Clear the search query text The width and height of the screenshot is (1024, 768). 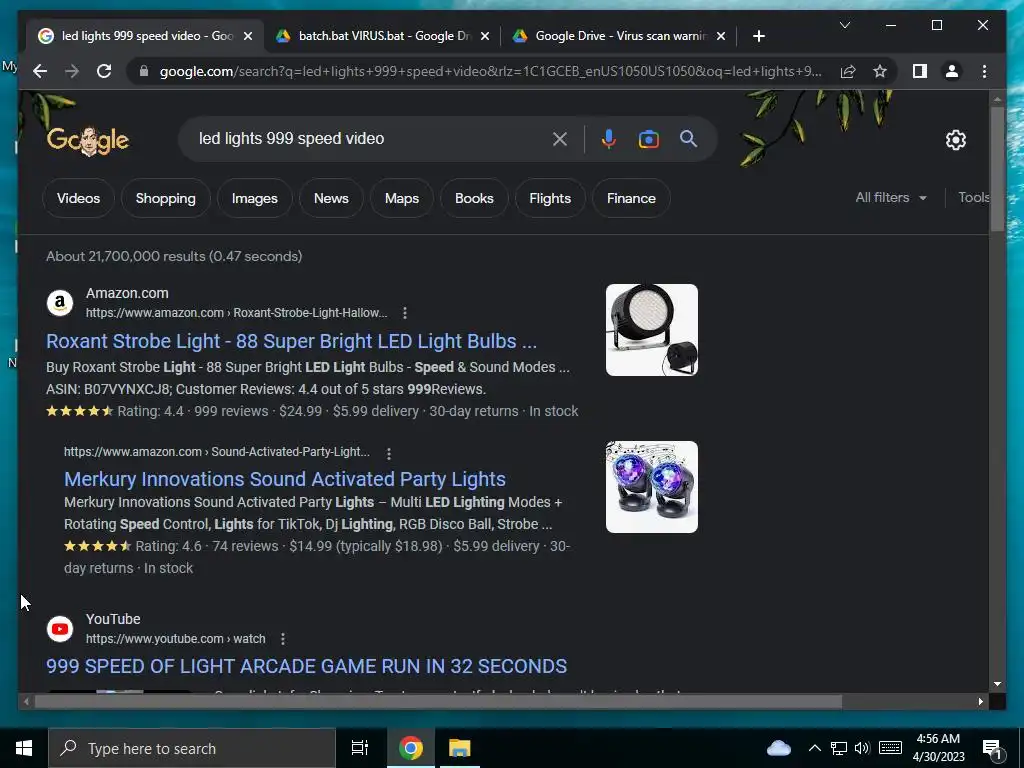[560, 139]
